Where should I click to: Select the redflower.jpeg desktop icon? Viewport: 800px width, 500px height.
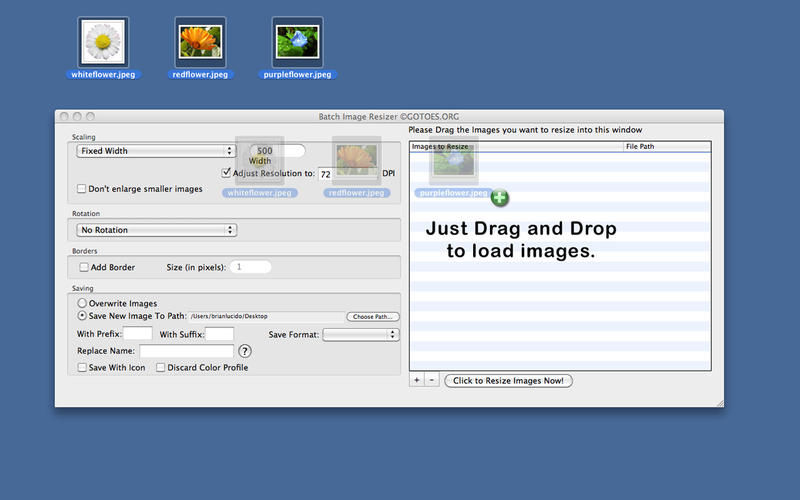click(199, 42)
